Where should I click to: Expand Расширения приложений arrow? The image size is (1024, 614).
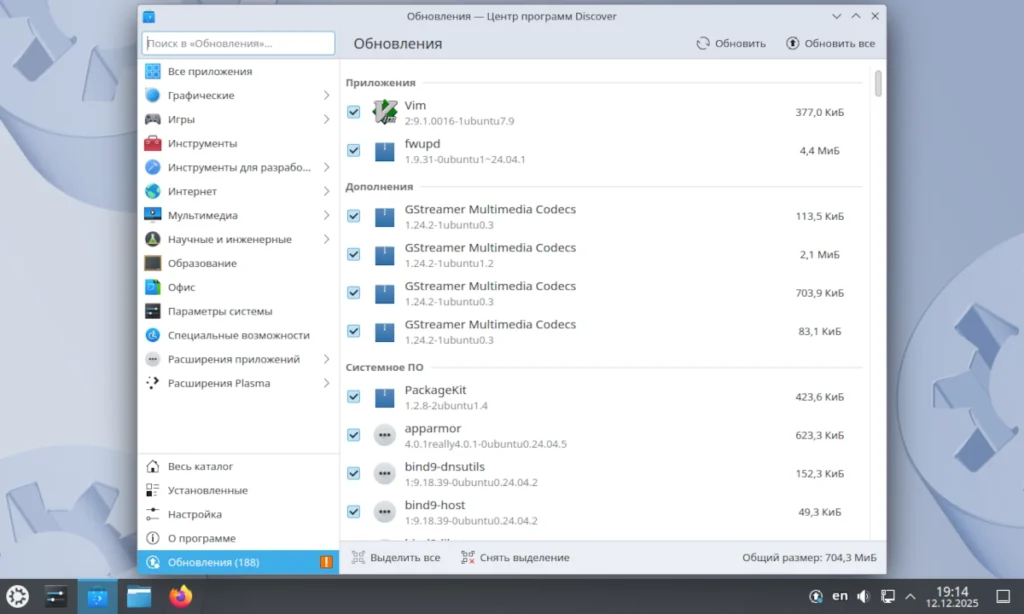pos(327,359)
